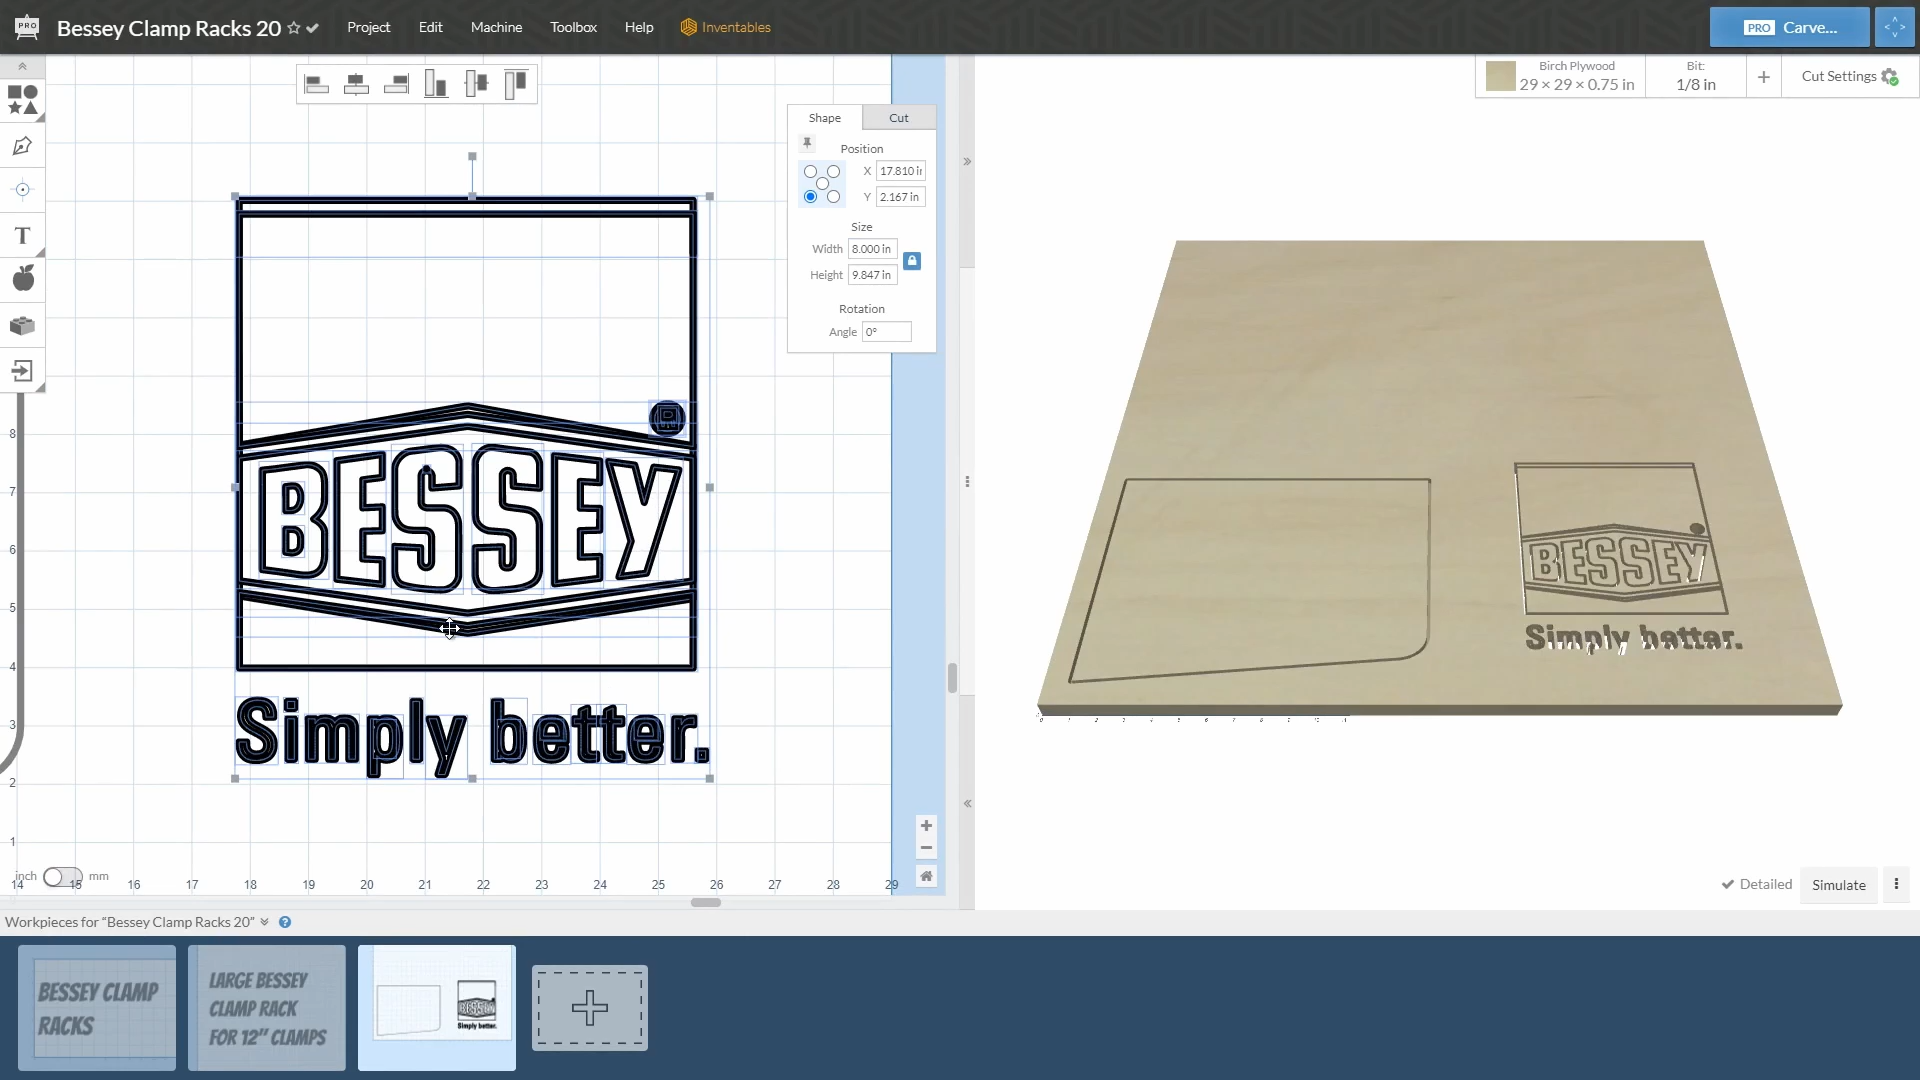Align selected objects to left edge
The image size is (1920, 1080).
[317, 83]
